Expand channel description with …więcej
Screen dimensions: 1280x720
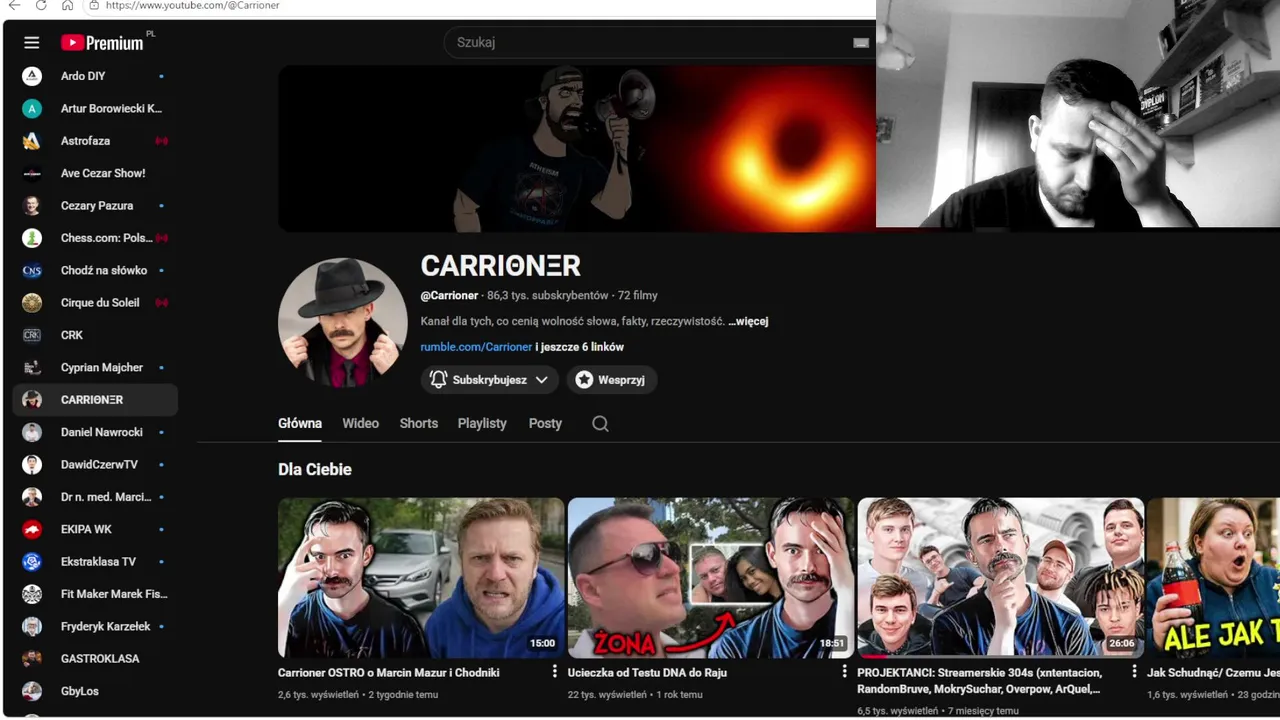coord(748,321)
